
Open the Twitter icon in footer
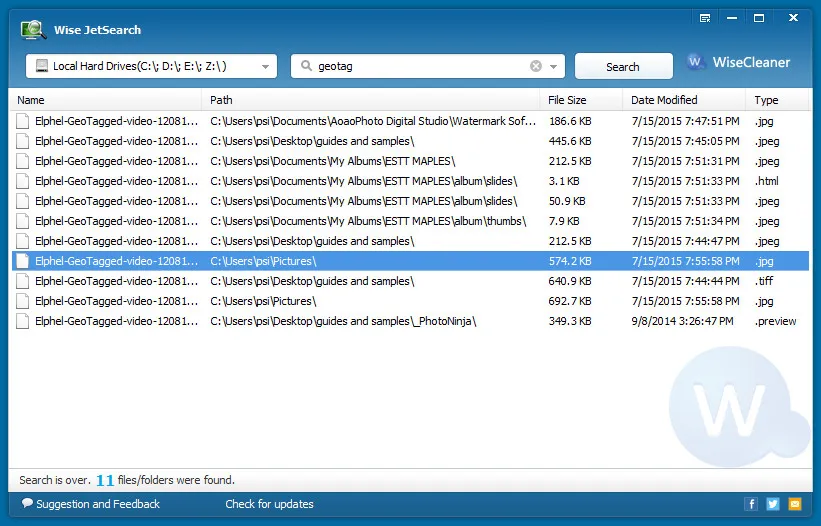click(x=773, y=504)
